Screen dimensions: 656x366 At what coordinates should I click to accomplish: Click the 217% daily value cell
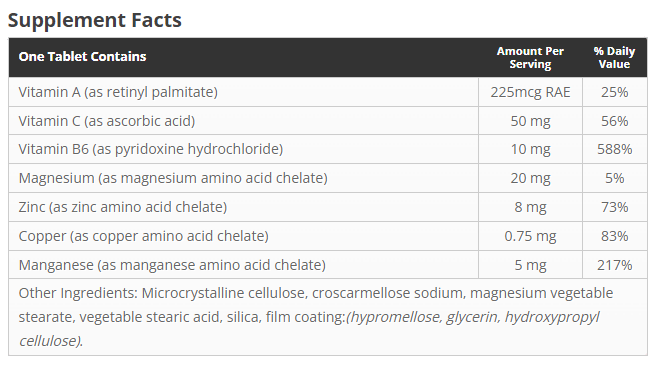(x=615, y=265)
